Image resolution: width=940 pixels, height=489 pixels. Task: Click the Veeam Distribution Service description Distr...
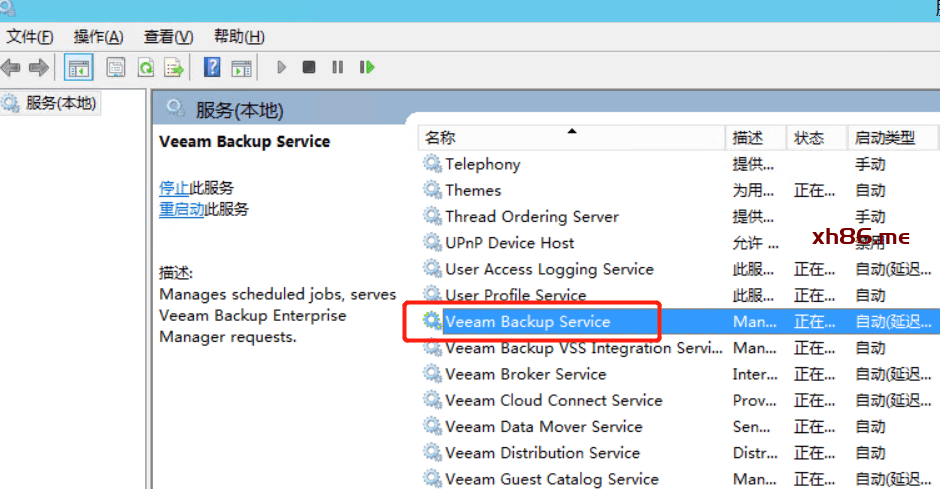[x=755, y=453]
